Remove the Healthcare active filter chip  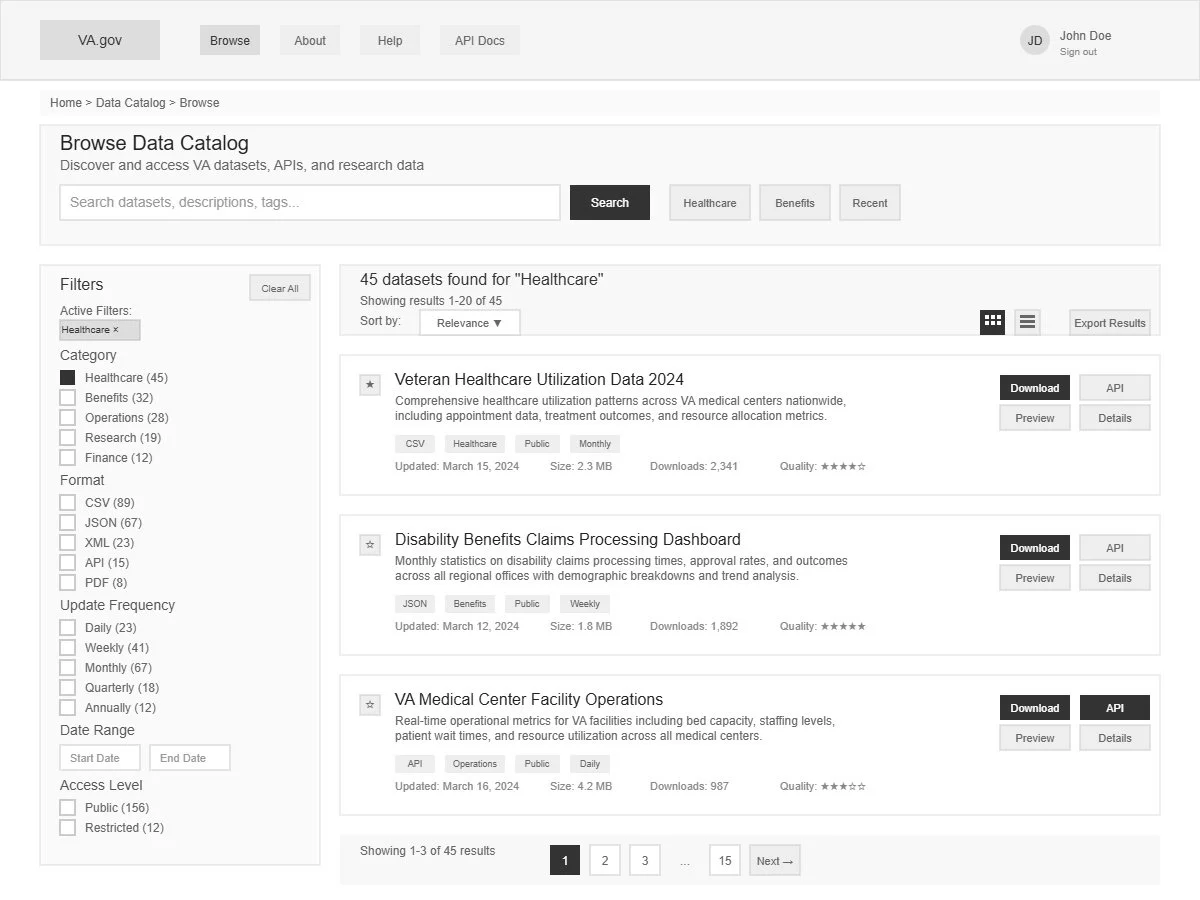click(100, 330)
